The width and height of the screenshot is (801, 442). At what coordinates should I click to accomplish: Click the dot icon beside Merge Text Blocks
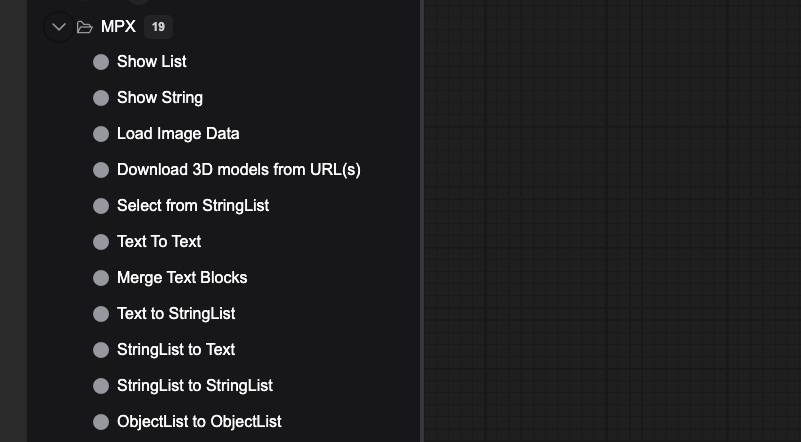(x=101, y=278)
